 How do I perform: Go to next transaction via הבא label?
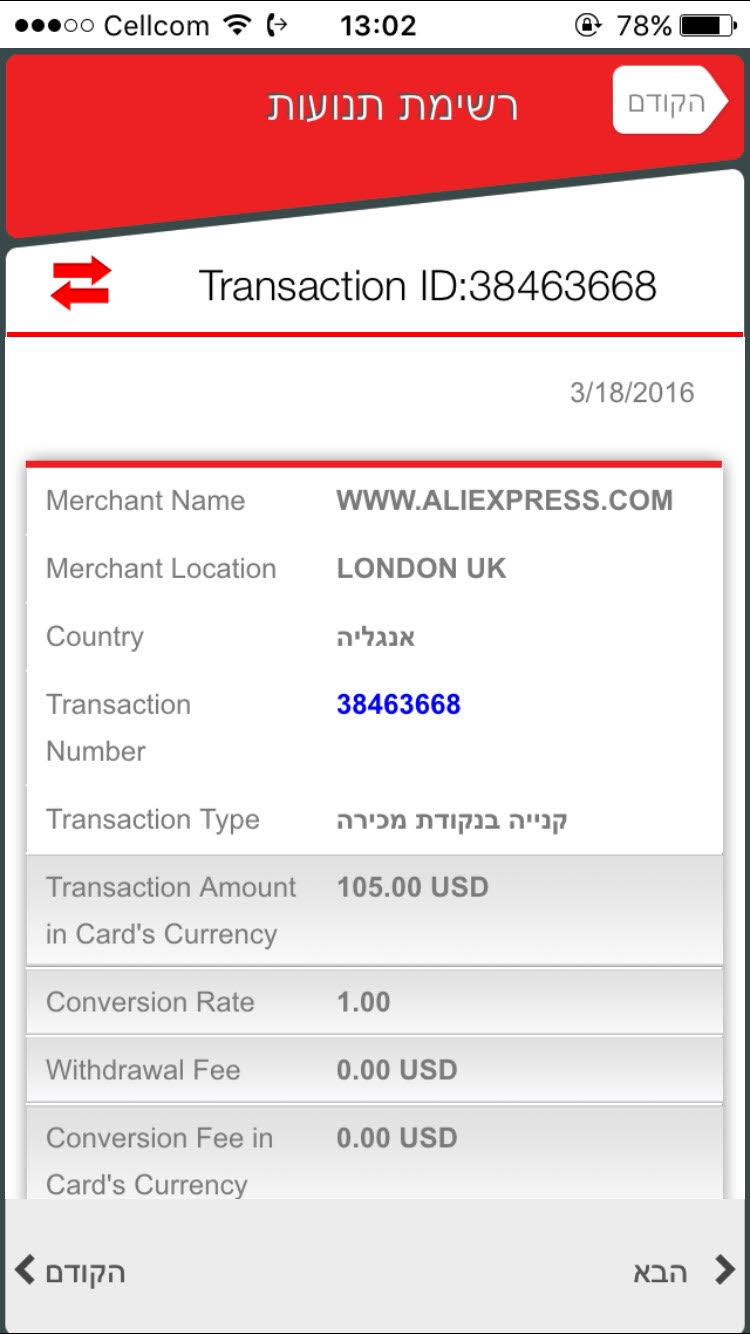[x=660, y=1272]
